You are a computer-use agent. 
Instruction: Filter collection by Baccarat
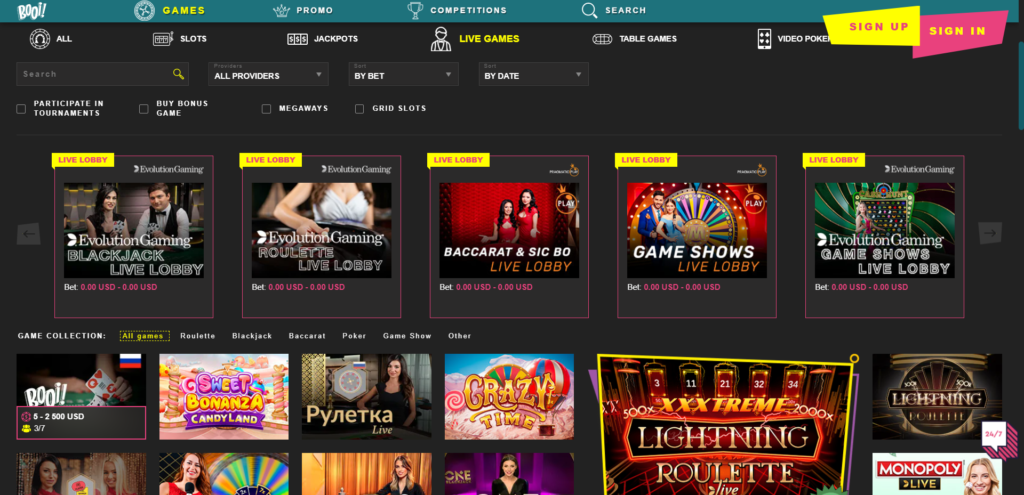pos(307,336)
